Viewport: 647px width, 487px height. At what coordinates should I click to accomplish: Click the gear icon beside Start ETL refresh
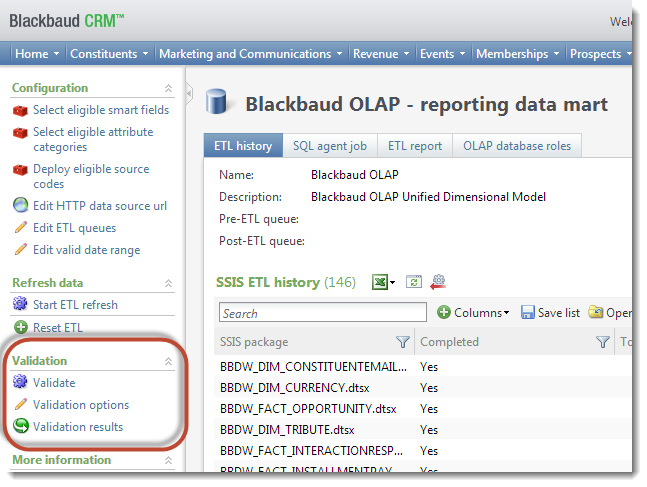tap(20, 303)
